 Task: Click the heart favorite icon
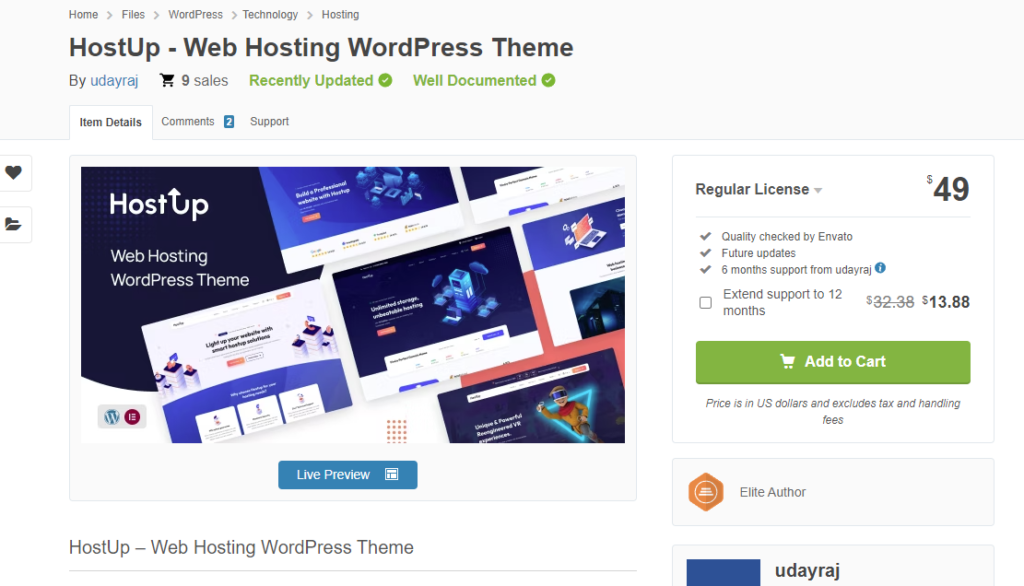(x=13, y=172)
